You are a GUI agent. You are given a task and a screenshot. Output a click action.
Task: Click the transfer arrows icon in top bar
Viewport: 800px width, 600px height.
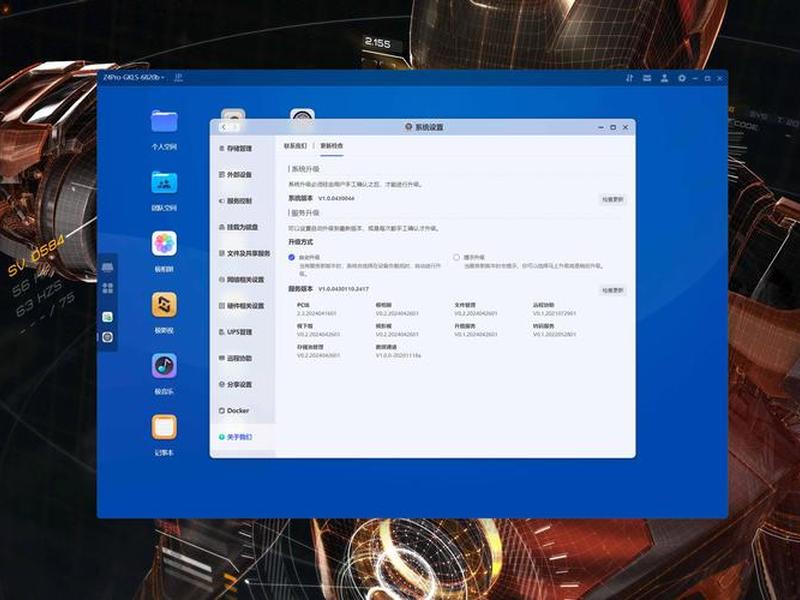pyautogui.click(x=630, y=78)
